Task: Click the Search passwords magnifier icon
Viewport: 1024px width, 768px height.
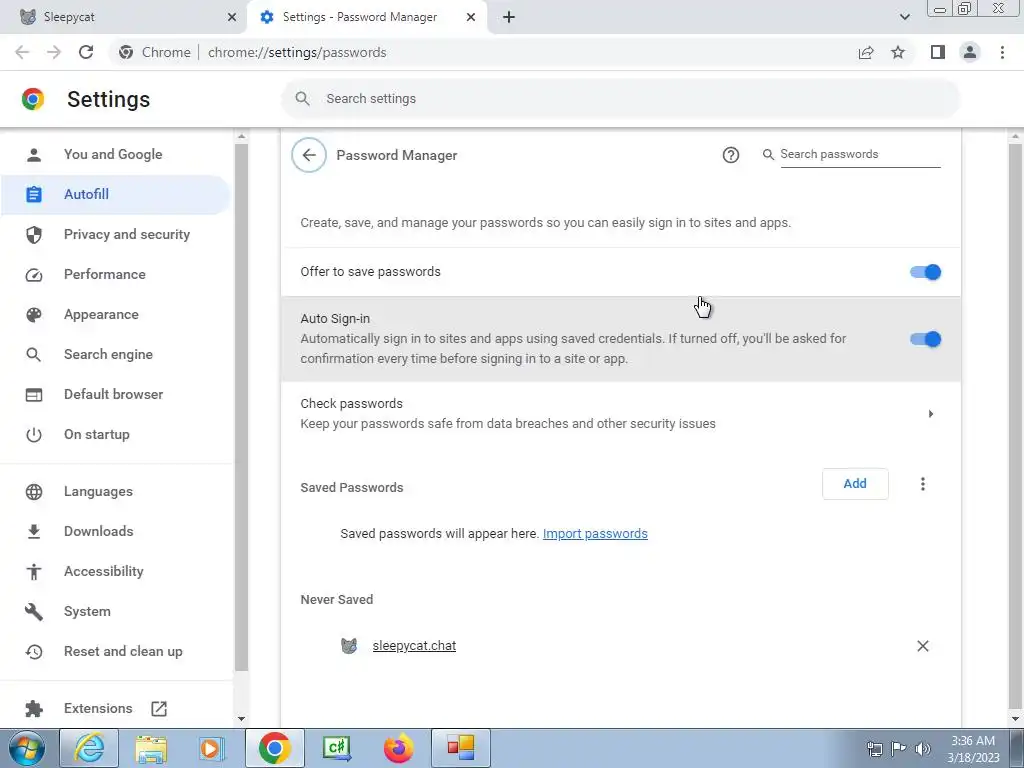Action: click(x=768, y=154)
